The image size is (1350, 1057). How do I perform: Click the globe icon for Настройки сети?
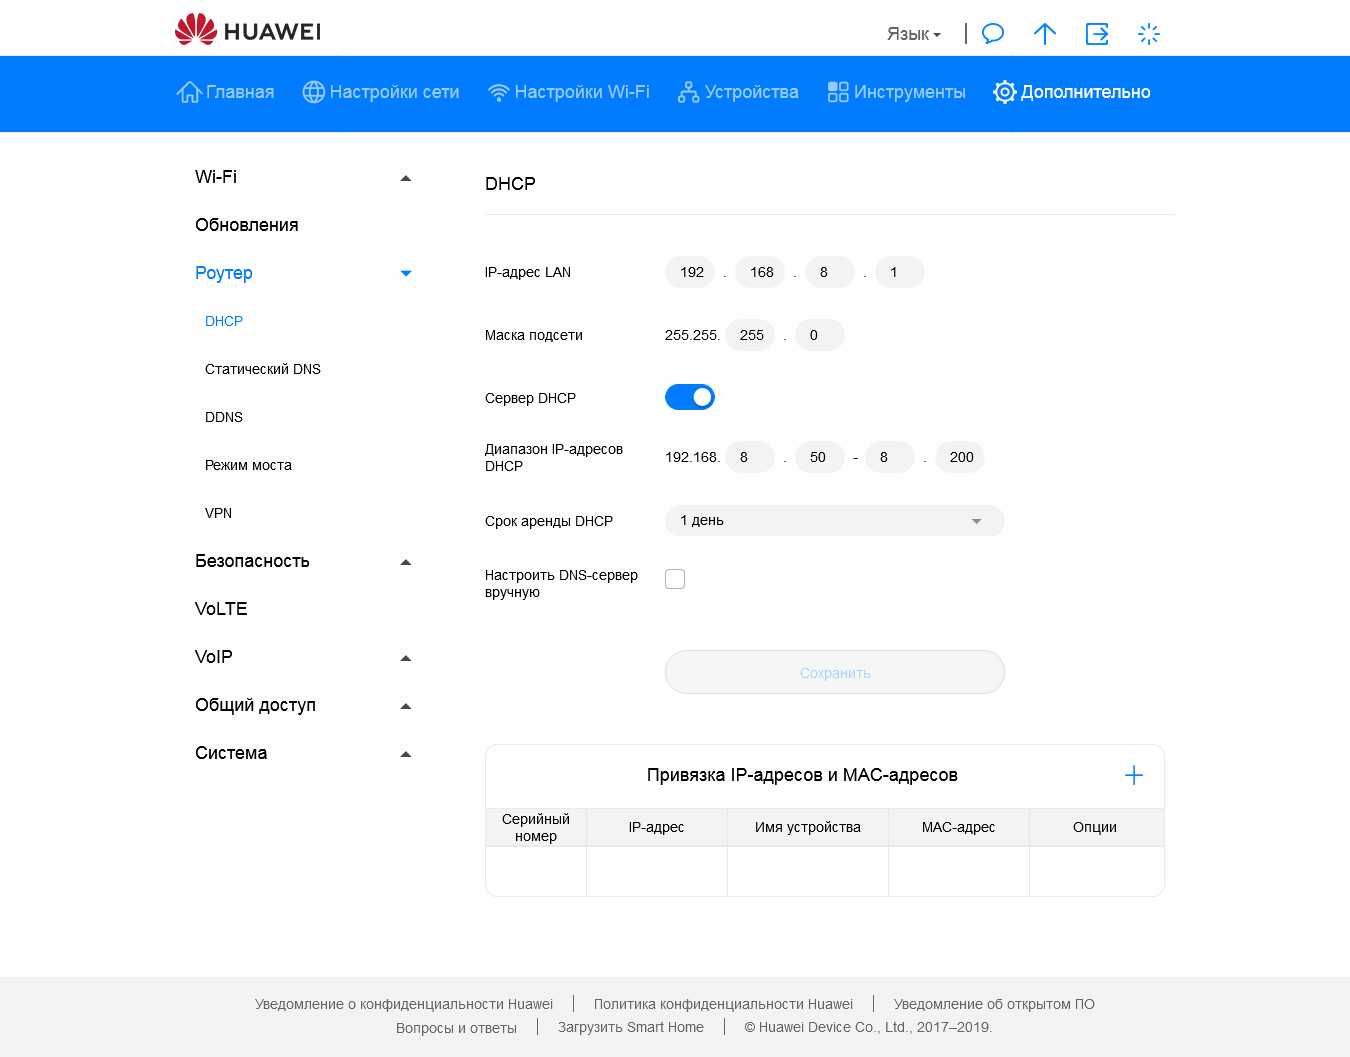314,92
